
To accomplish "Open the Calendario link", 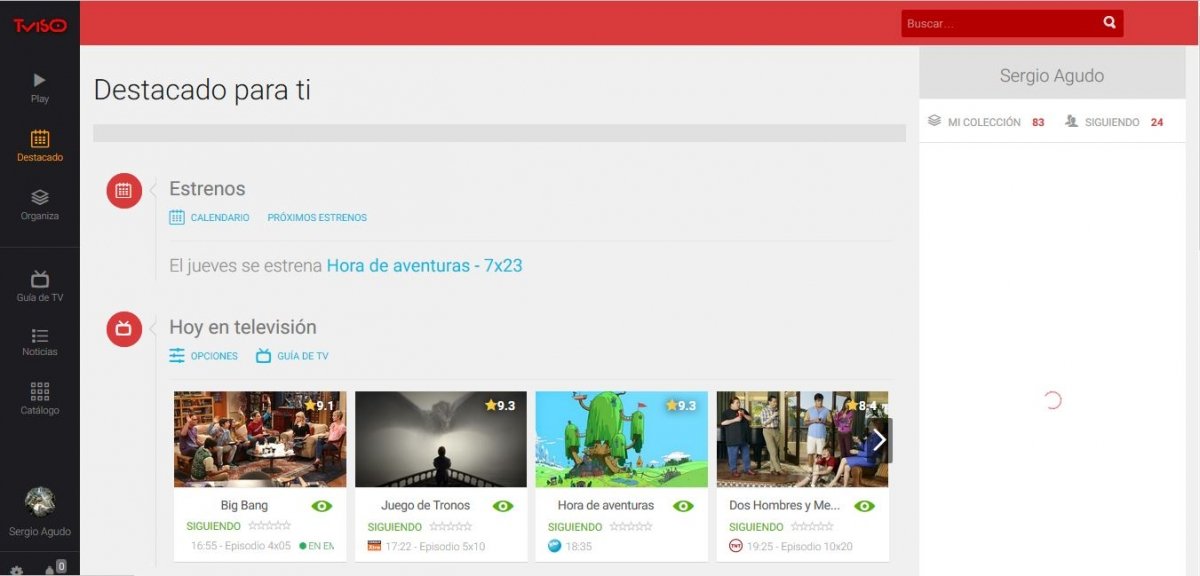I will (x=209, y=217).
